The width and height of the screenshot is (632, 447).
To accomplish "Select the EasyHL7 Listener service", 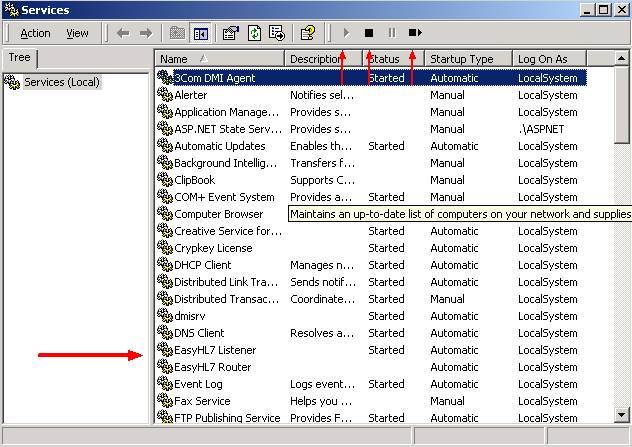I will click(x=371, y=350).
